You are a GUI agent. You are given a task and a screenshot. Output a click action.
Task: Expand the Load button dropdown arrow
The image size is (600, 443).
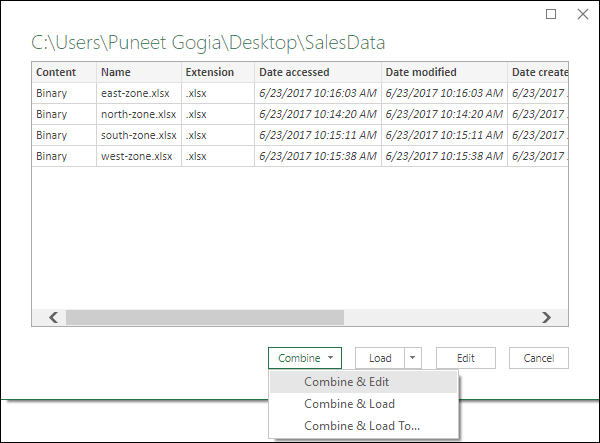[x=413, y=358]
